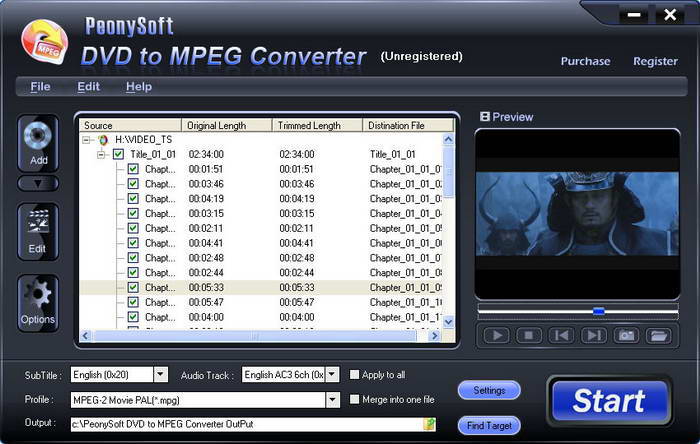Click the Purchase link
This screenshot has height=444, width=700.
click(x=585, y=61)
